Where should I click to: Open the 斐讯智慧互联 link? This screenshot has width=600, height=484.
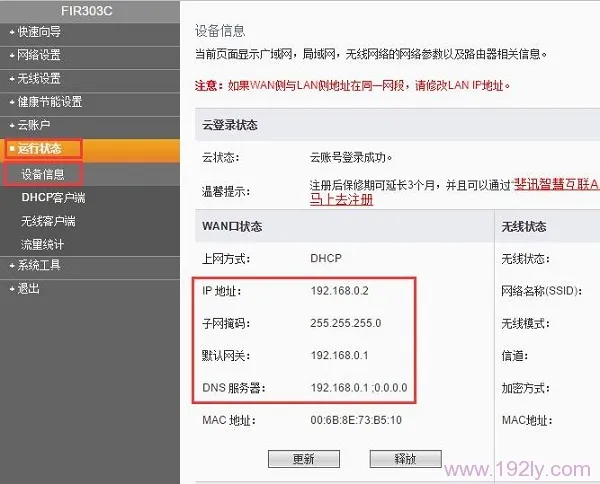point(556,185)
